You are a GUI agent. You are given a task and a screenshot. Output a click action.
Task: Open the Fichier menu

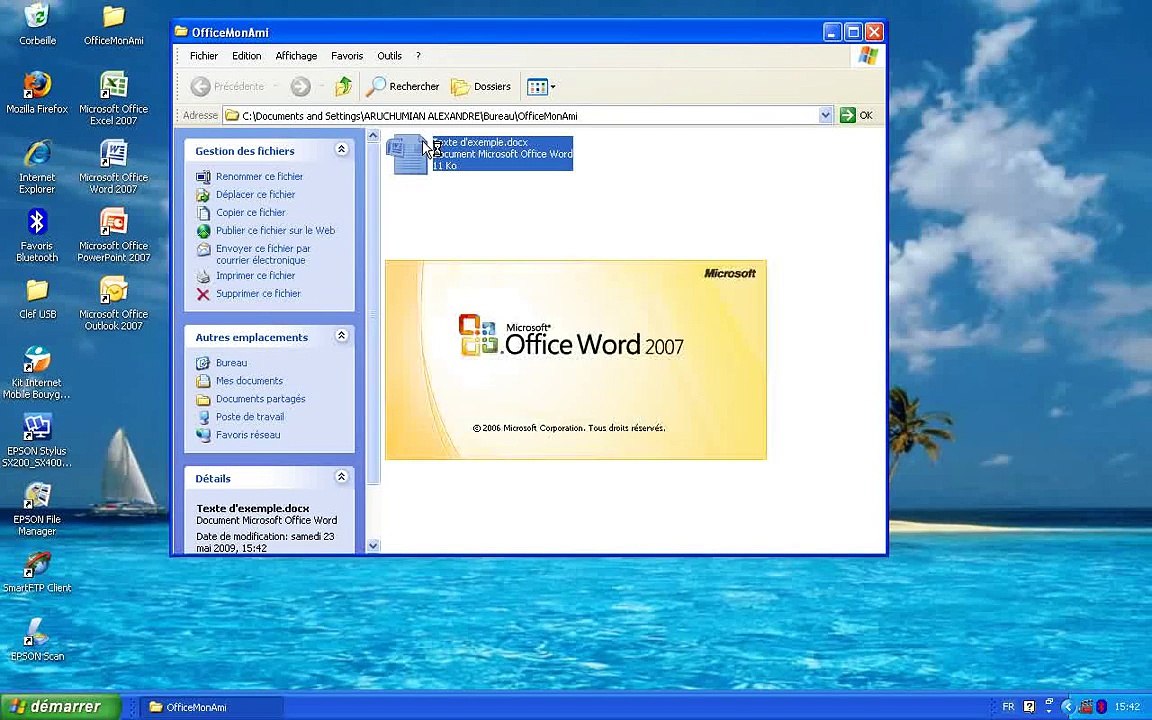tap(204, 56)
